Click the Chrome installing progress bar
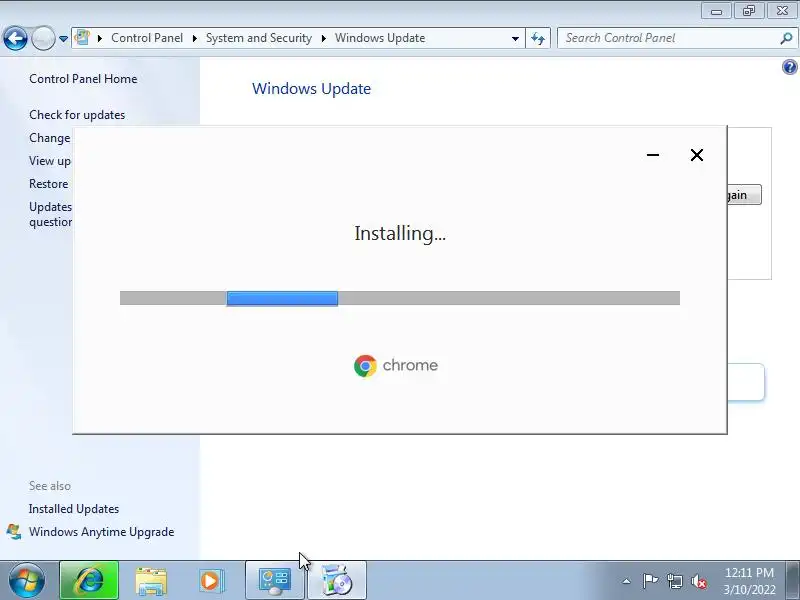Viewport: 800px width, 600px height. 400,298
